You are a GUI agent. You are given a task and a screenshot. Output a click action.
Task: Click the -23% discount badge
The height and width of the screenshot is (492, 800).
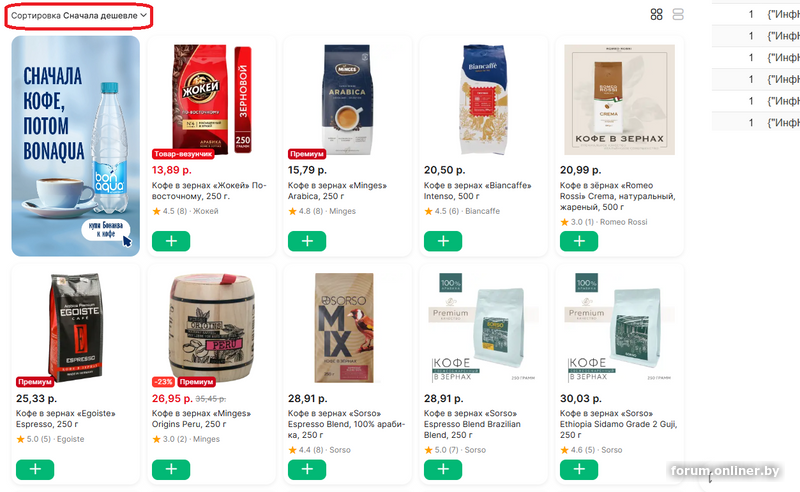coord(163,382)
